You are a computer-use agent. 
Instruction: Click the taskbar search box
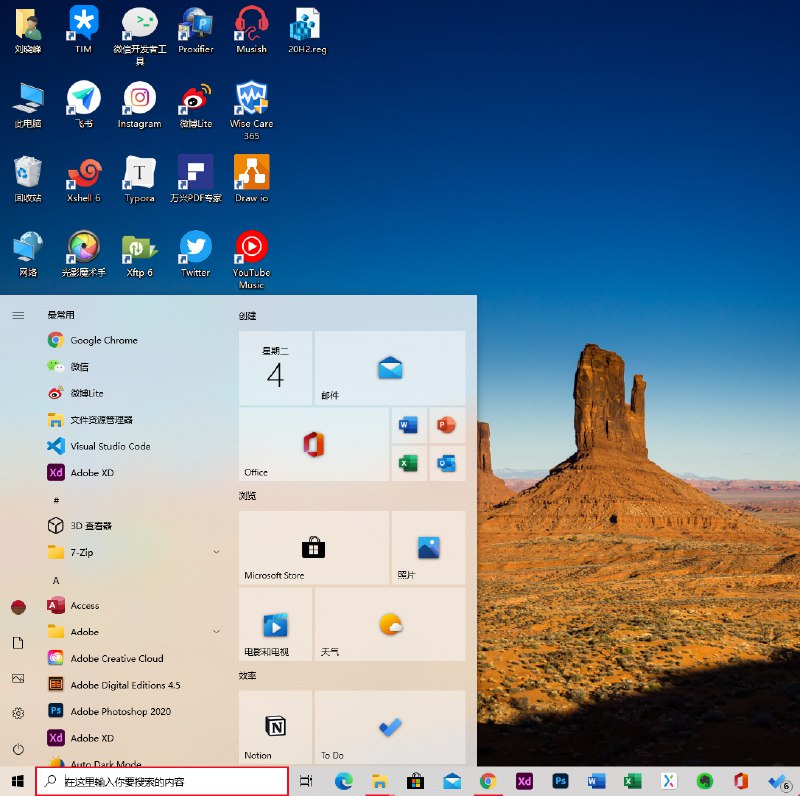coord(160,781)
